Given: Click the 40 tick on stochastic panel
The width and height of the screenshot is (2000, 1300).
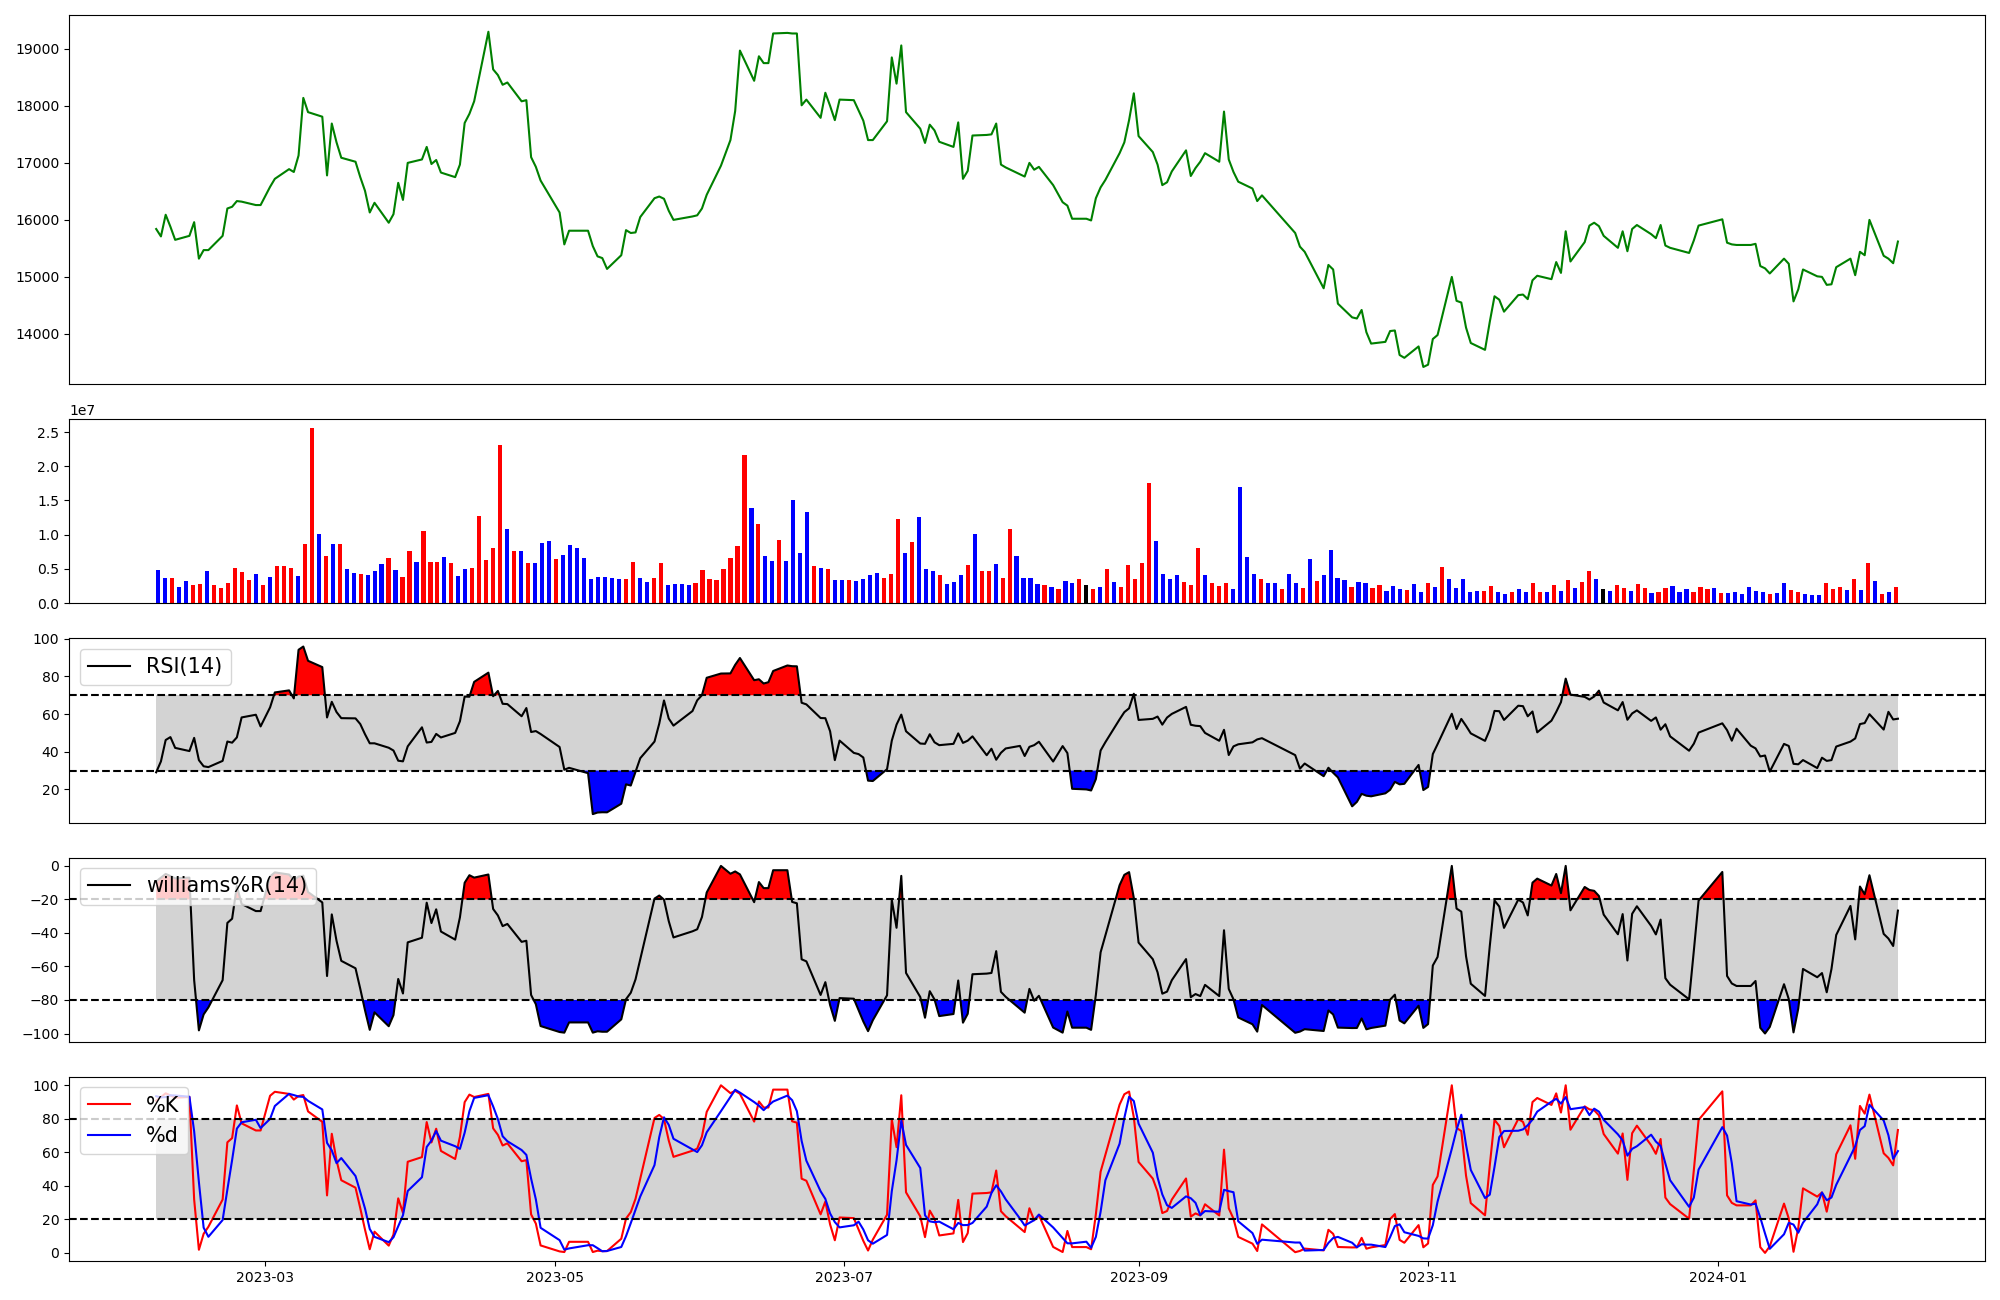Looking at the screenshot, I should 50,1187.
